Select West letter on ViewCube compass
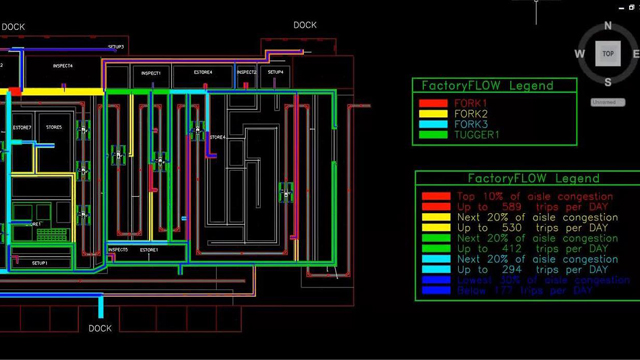 [580, 53]
